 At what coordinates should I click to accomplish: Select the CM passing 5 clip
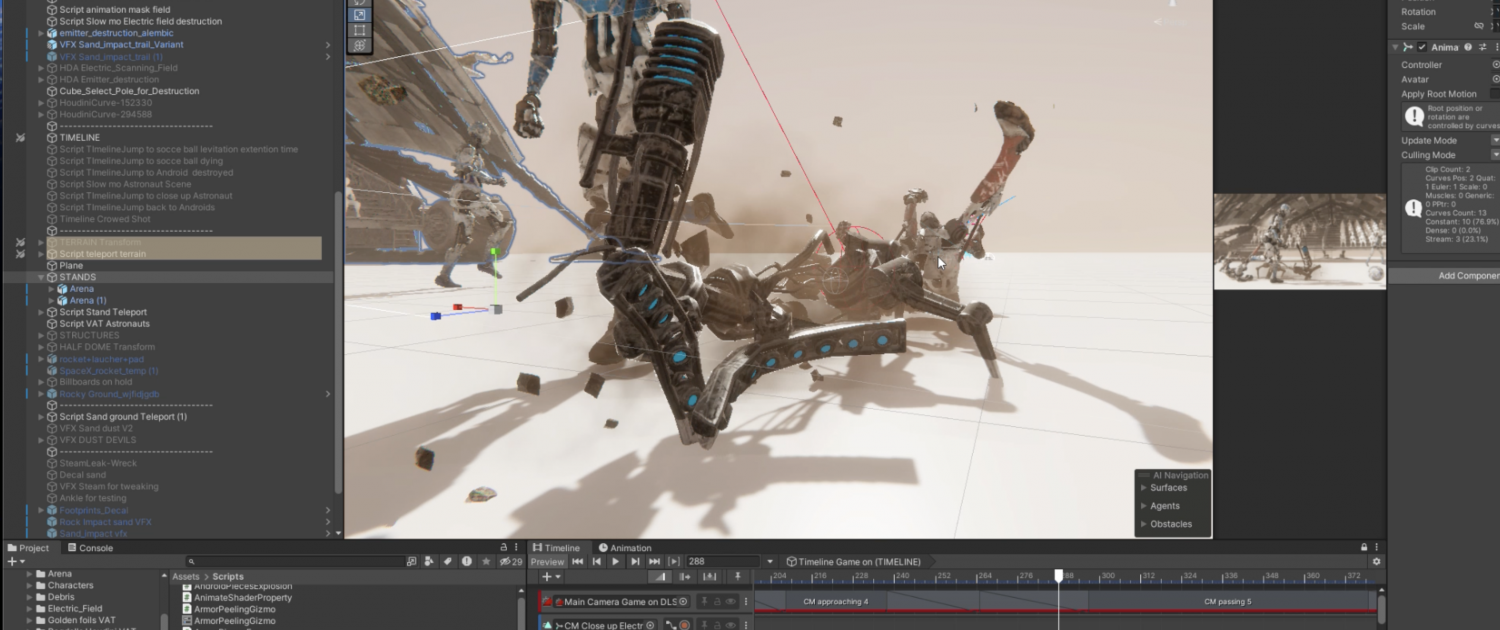(1227, 602)
